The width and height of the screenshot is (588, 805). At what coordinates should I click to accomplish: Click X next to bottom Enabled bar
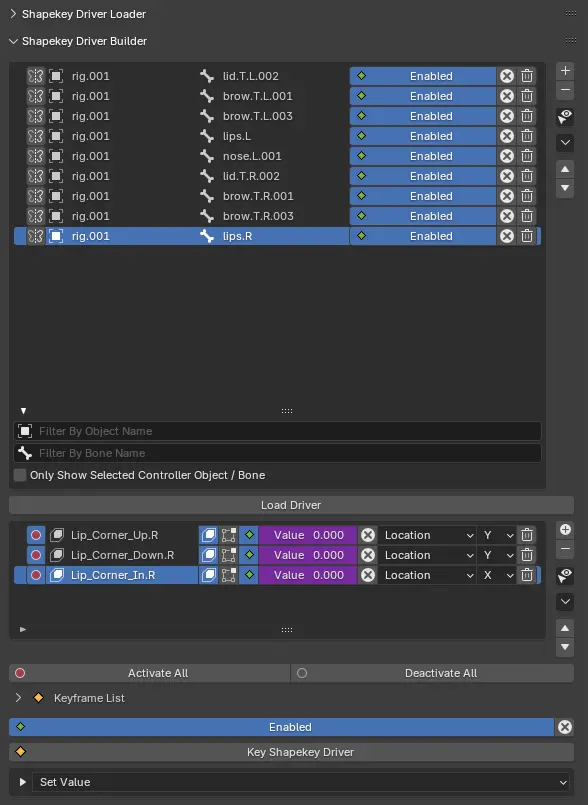(564, 727)
